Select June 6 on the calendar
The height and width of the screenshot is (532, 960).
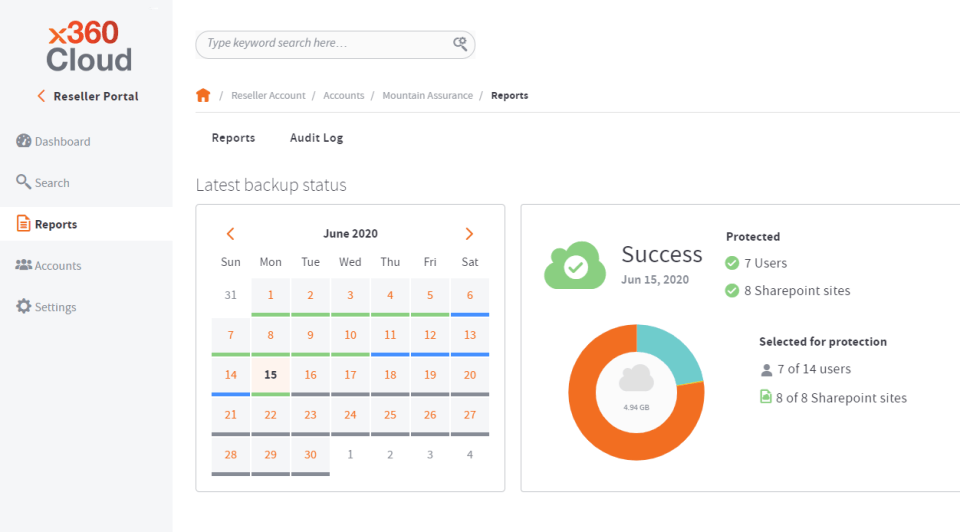tap(470, 296)
